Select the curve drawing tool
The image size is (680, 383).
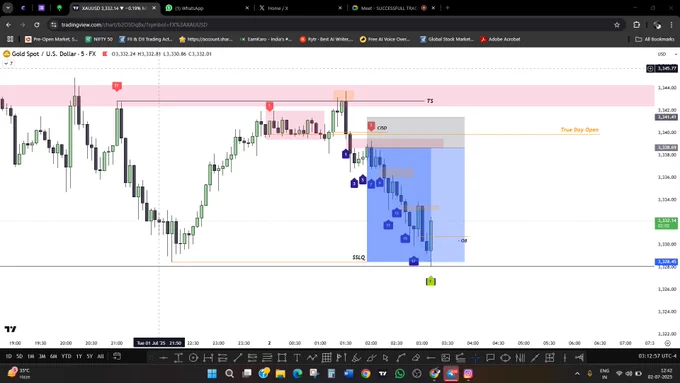[401, 358]
